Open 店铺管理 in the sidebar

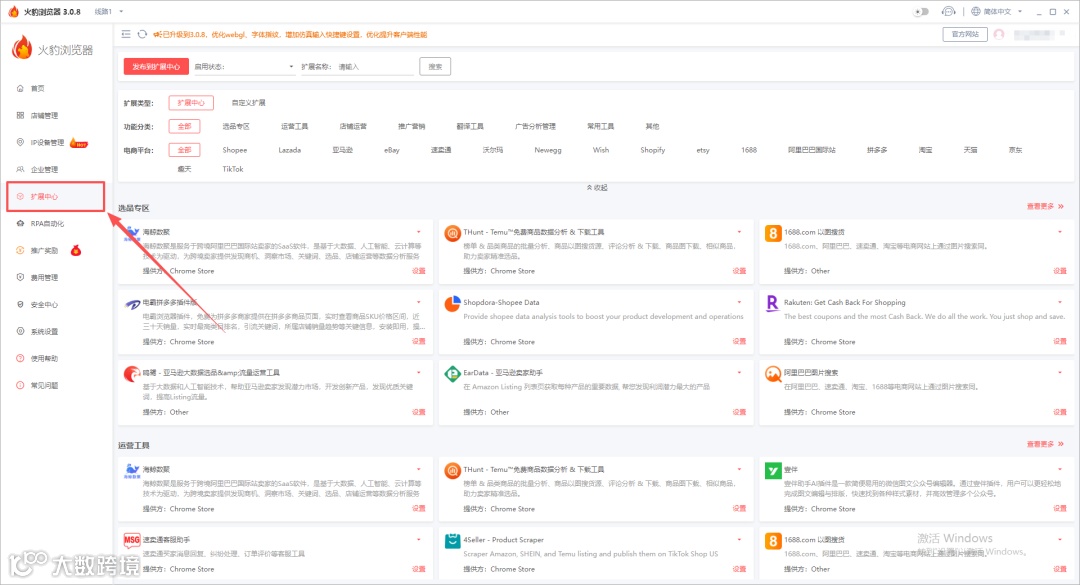[x=44, y=115]
